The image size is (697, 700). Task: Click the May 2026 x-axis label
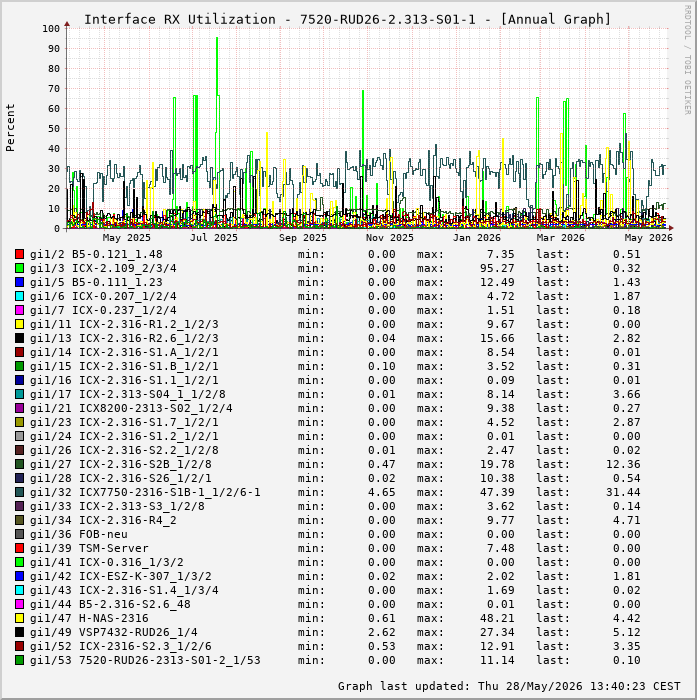tap(648, 238)
